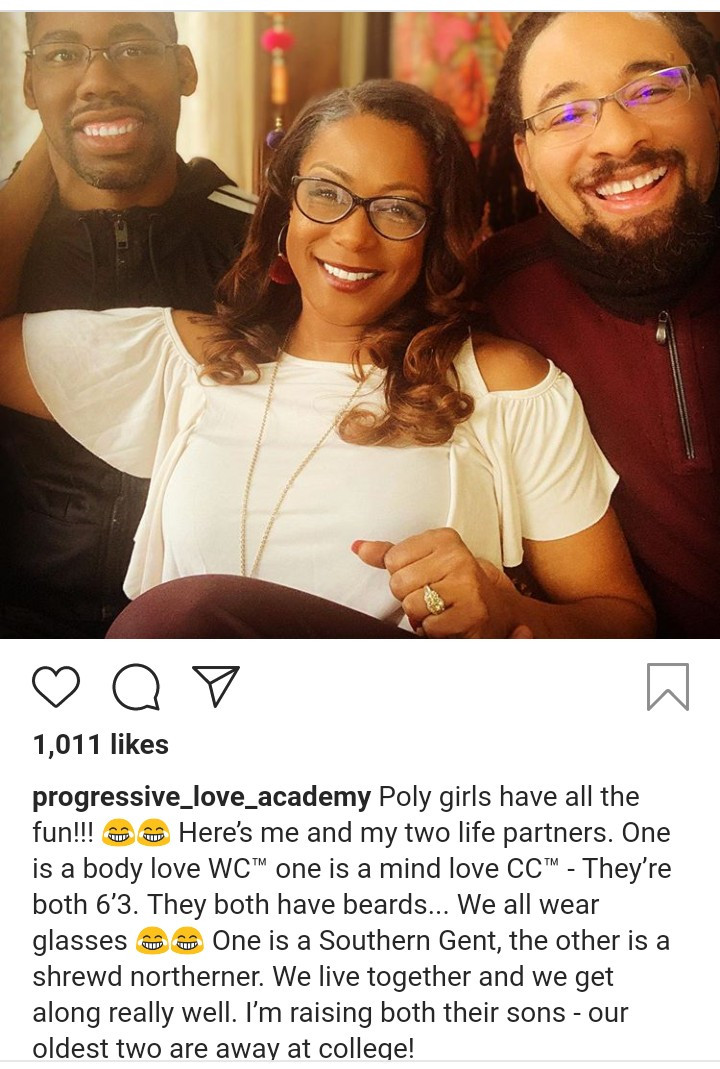The height and width of the screenshot is (1069, 720).
Task: Tap the last caption line about college
Action: 223,1049
